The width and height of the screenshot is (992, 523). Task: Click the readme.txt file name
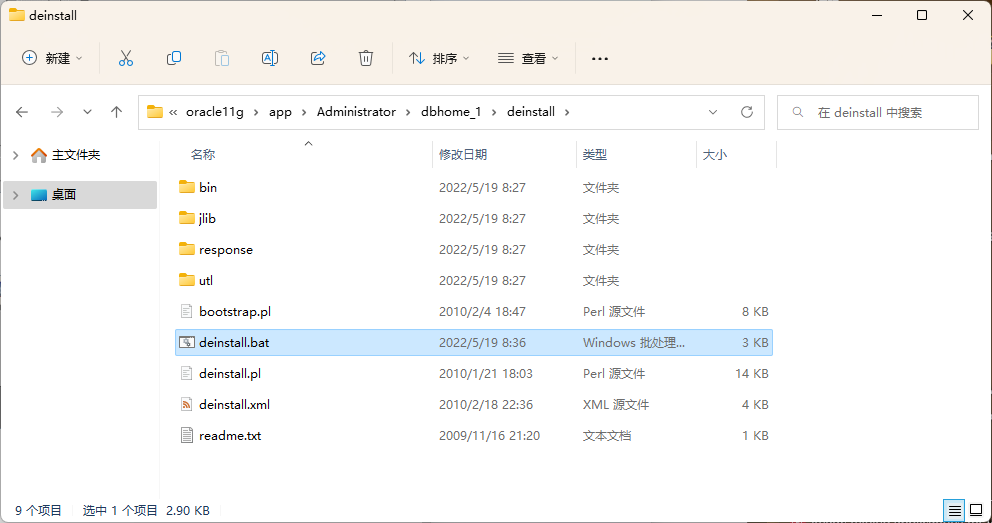[230, 435]
